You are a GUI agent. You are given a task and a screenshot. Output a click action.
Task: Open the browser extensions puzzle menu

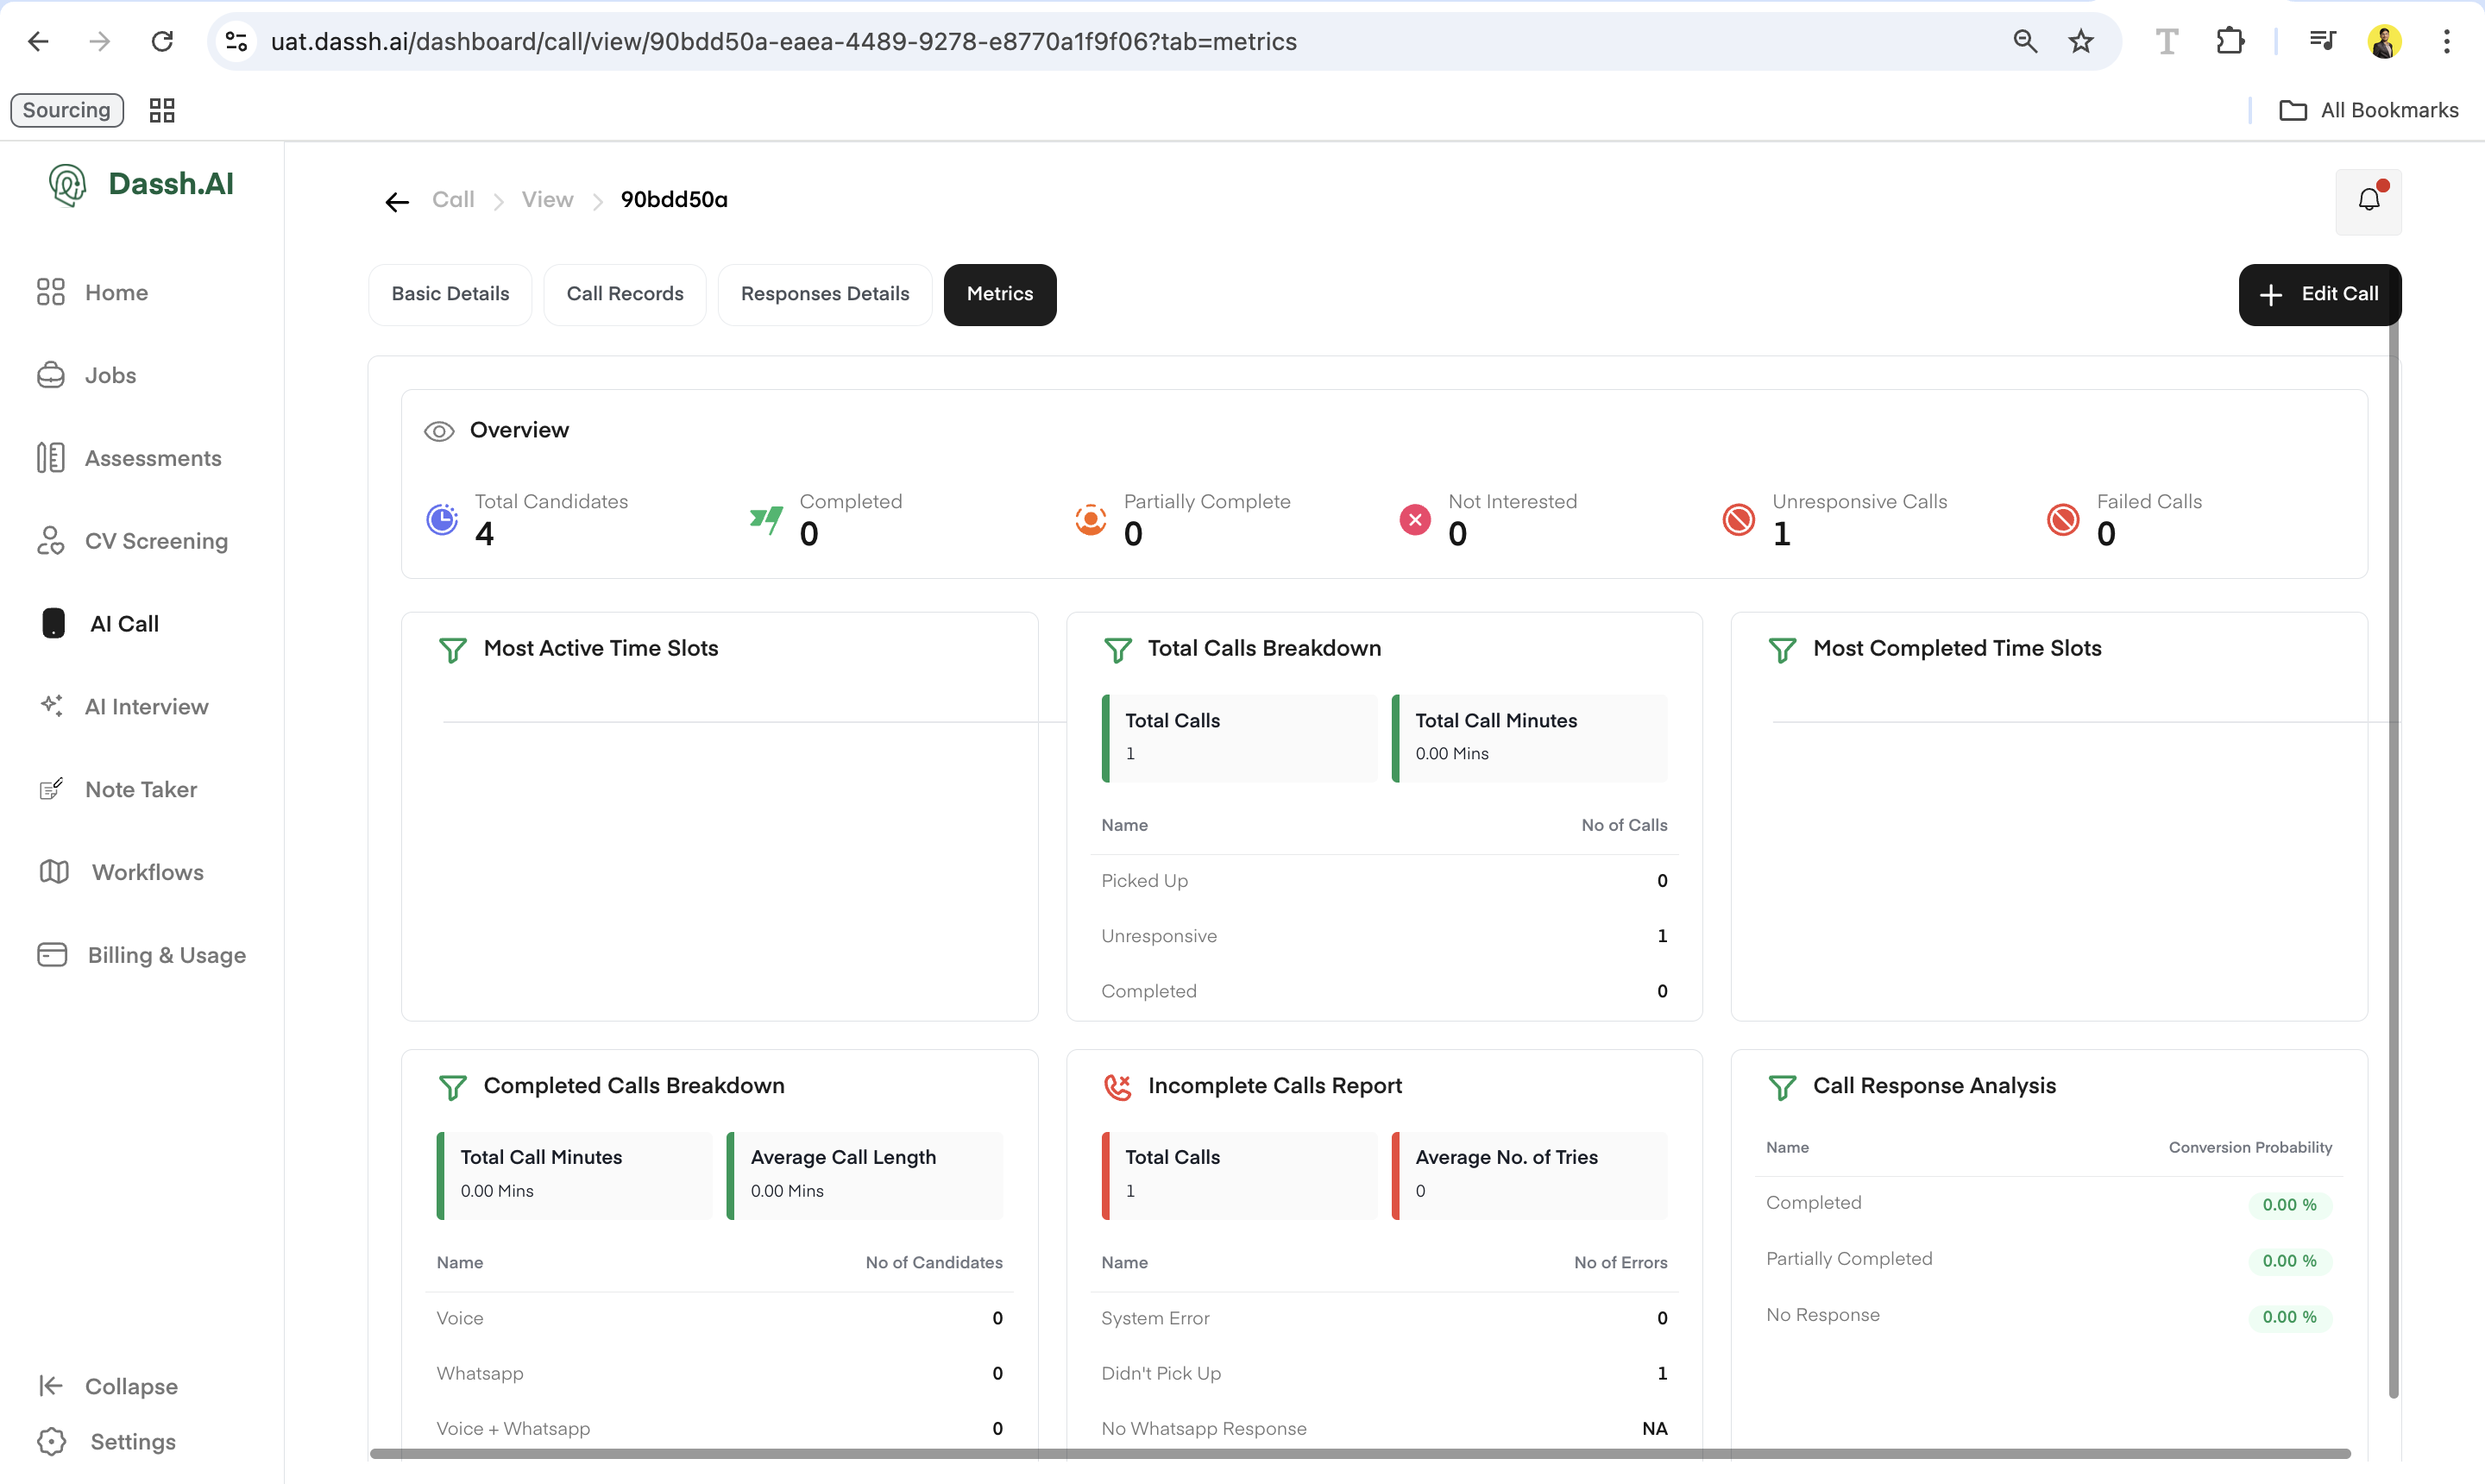click(2230, 41)
